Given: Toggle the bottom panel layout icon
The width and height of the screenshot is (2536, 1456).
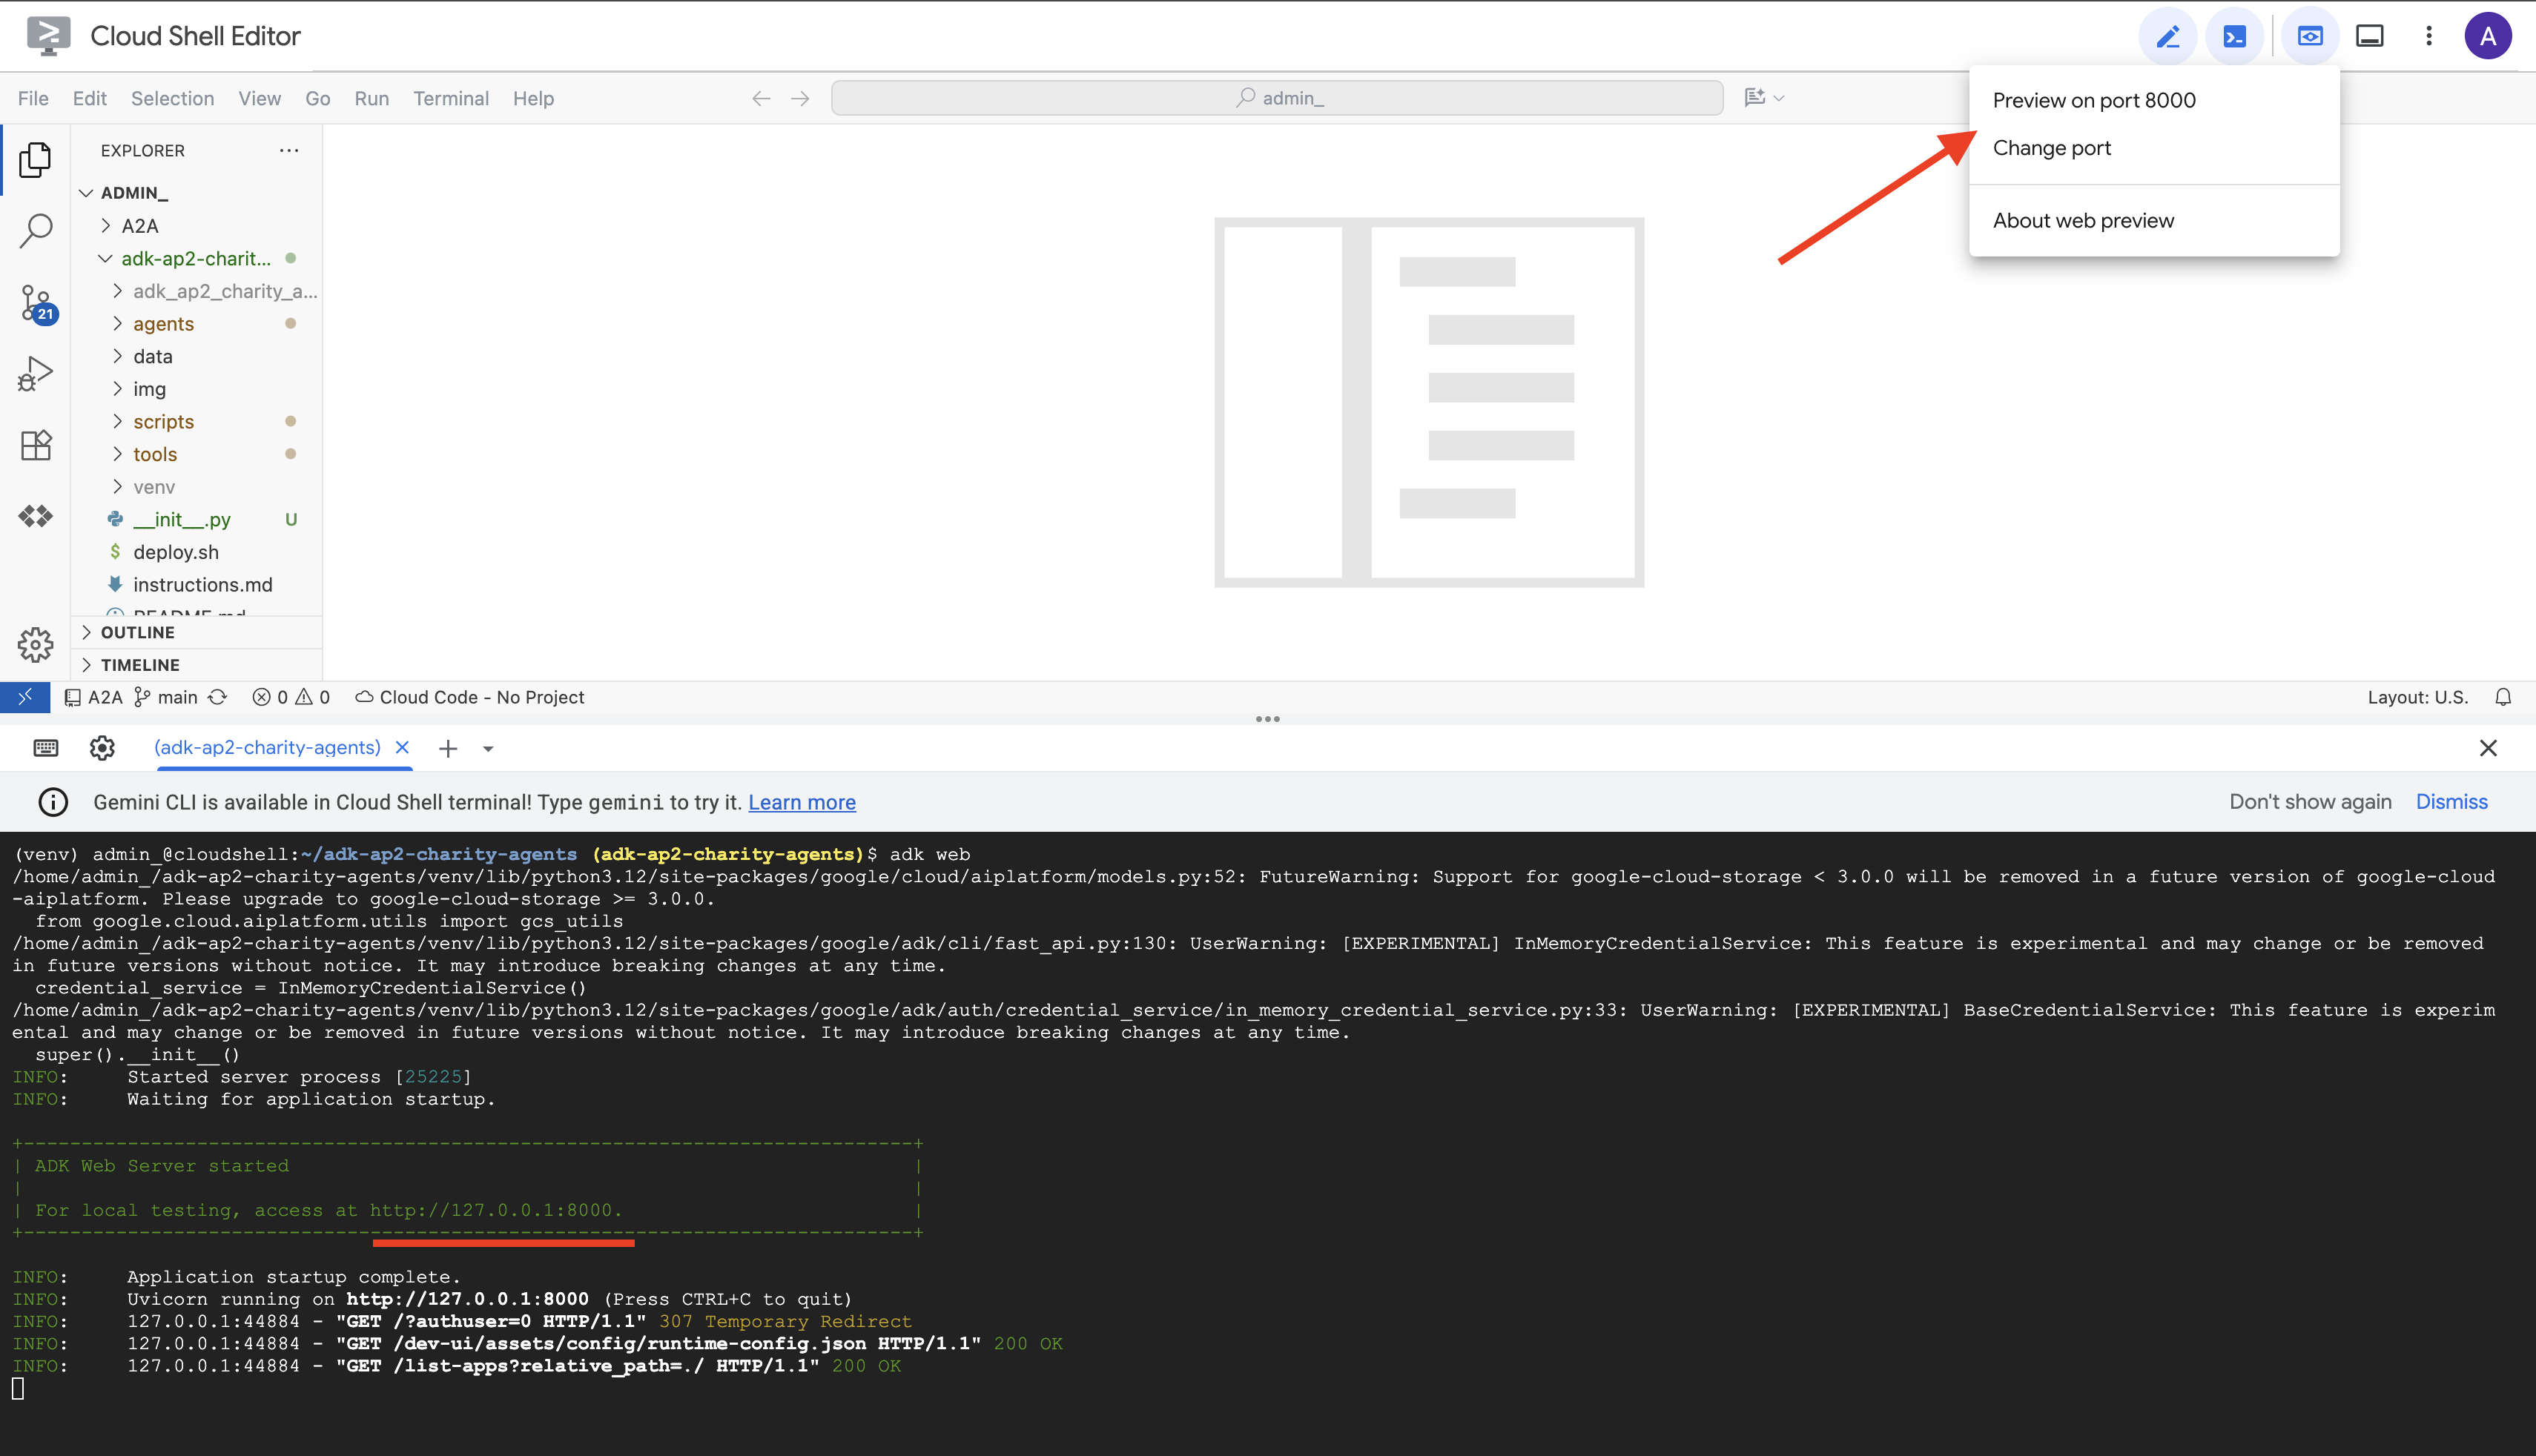Looking at the screenshot, I should (x=2369, y=35).
